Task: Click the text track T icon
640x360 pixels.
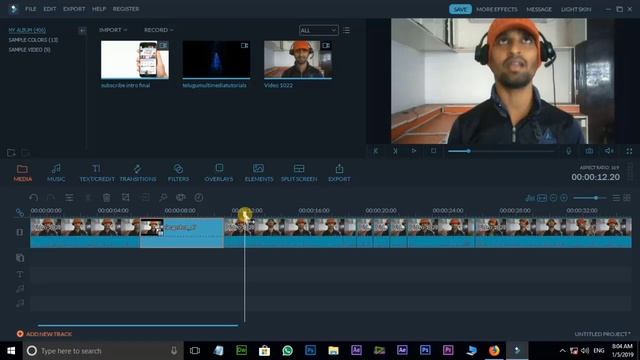Action: (x=20, y=274)
